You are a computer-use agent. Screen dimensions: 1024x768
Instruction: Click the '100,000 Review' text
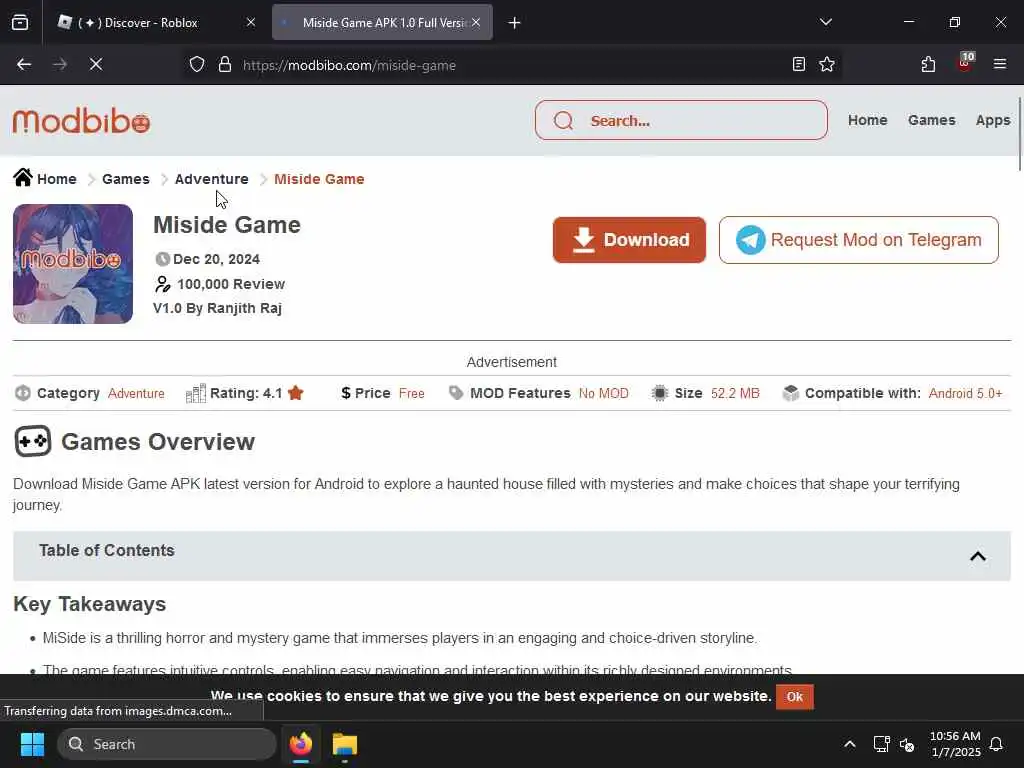pyautogui.click(x=231, y=284)
